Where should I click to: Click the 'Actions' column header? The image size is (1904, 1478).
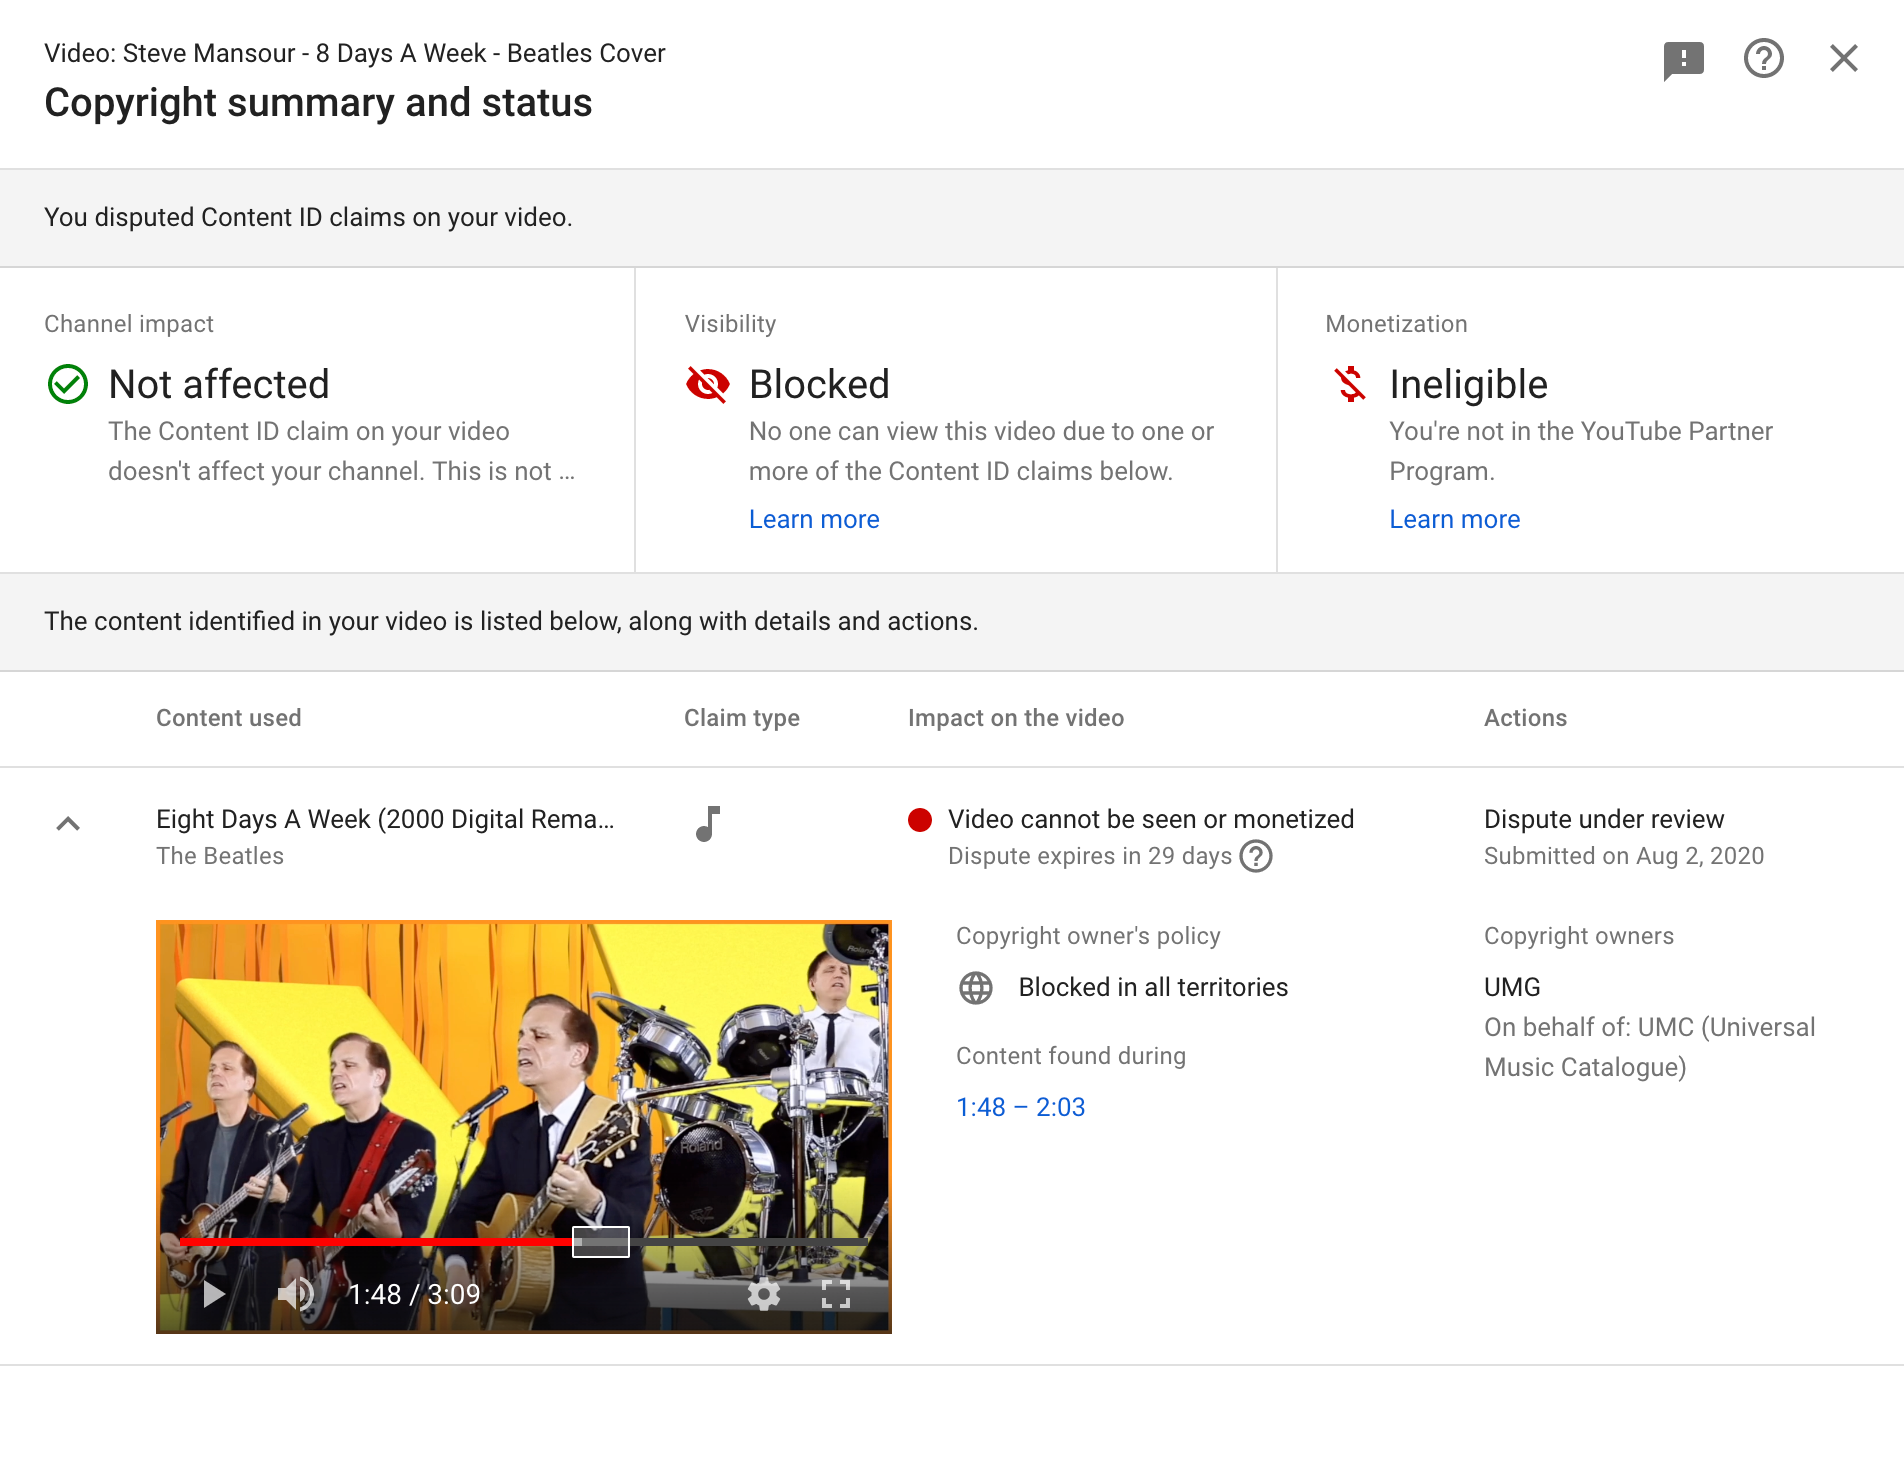coord(1525,718)
